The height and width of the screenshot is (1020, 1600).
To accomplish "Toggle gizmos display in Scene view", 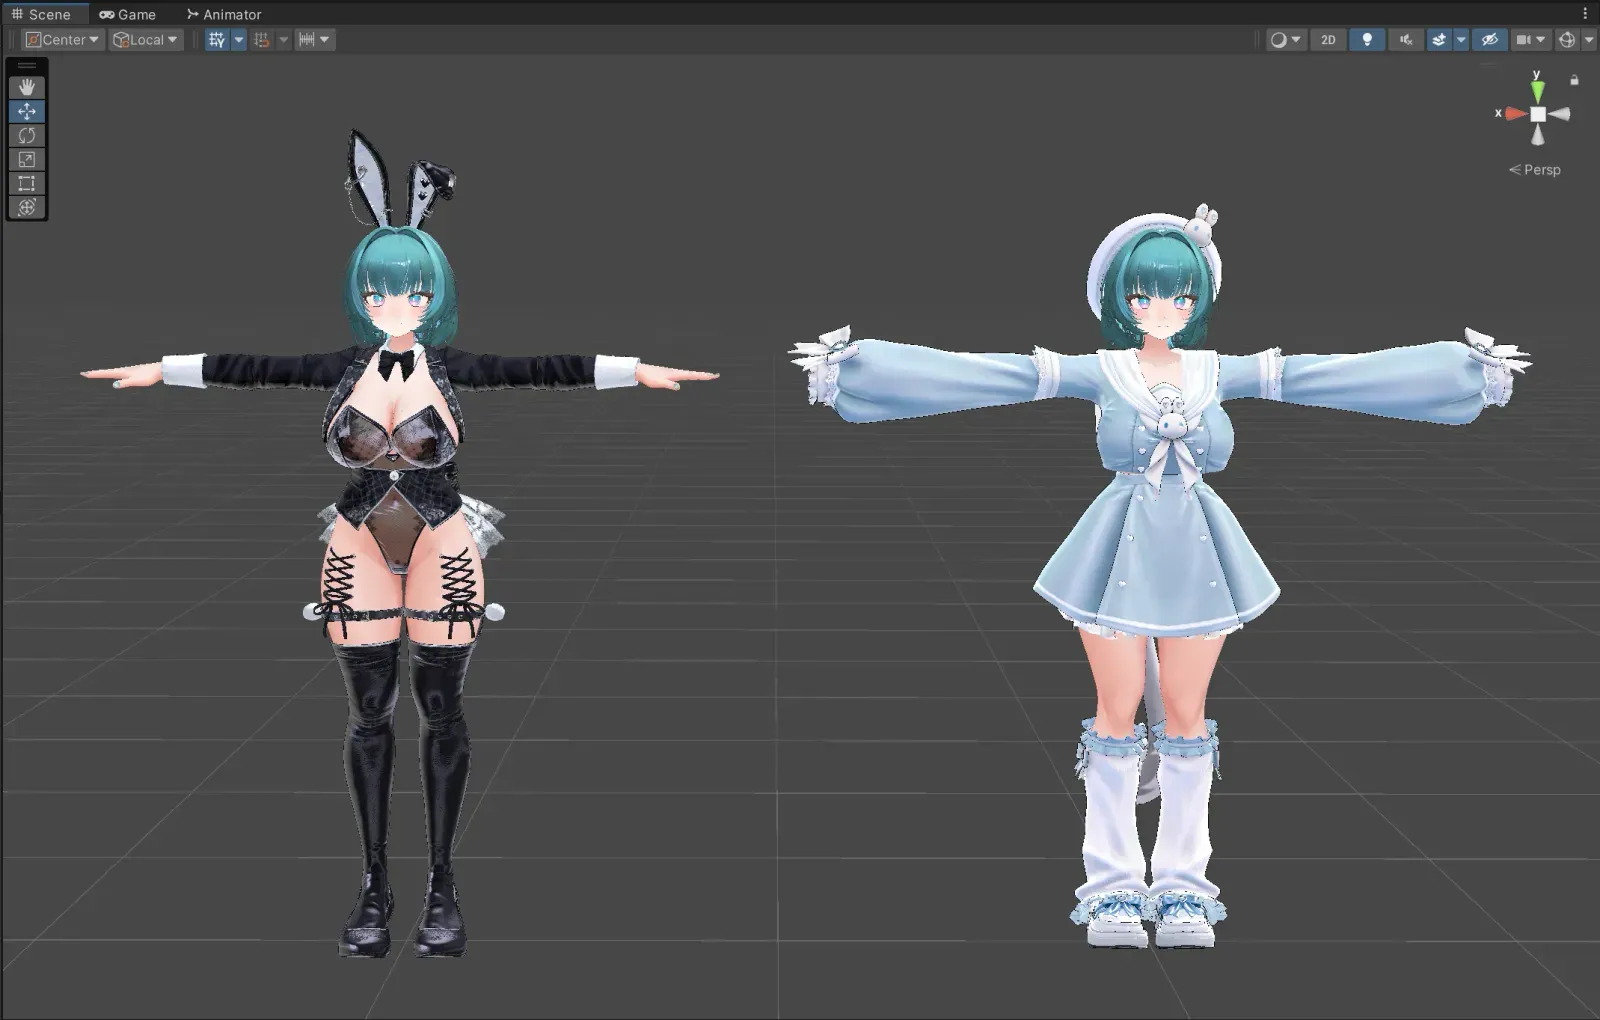I will click(1567, 40).
